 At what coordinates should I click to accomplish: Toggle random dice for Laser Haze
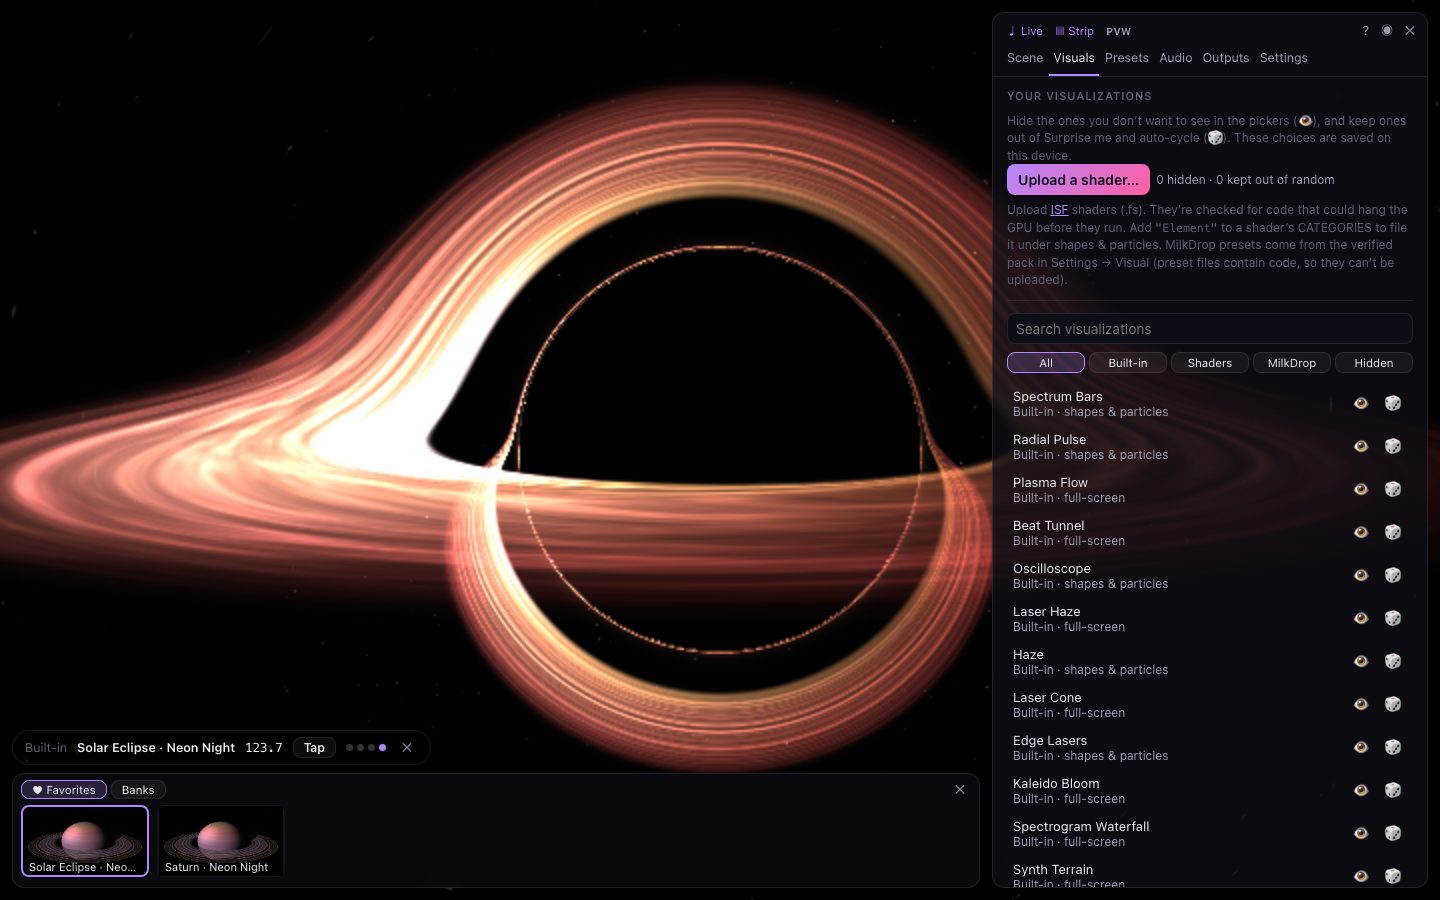point(1392,618)
